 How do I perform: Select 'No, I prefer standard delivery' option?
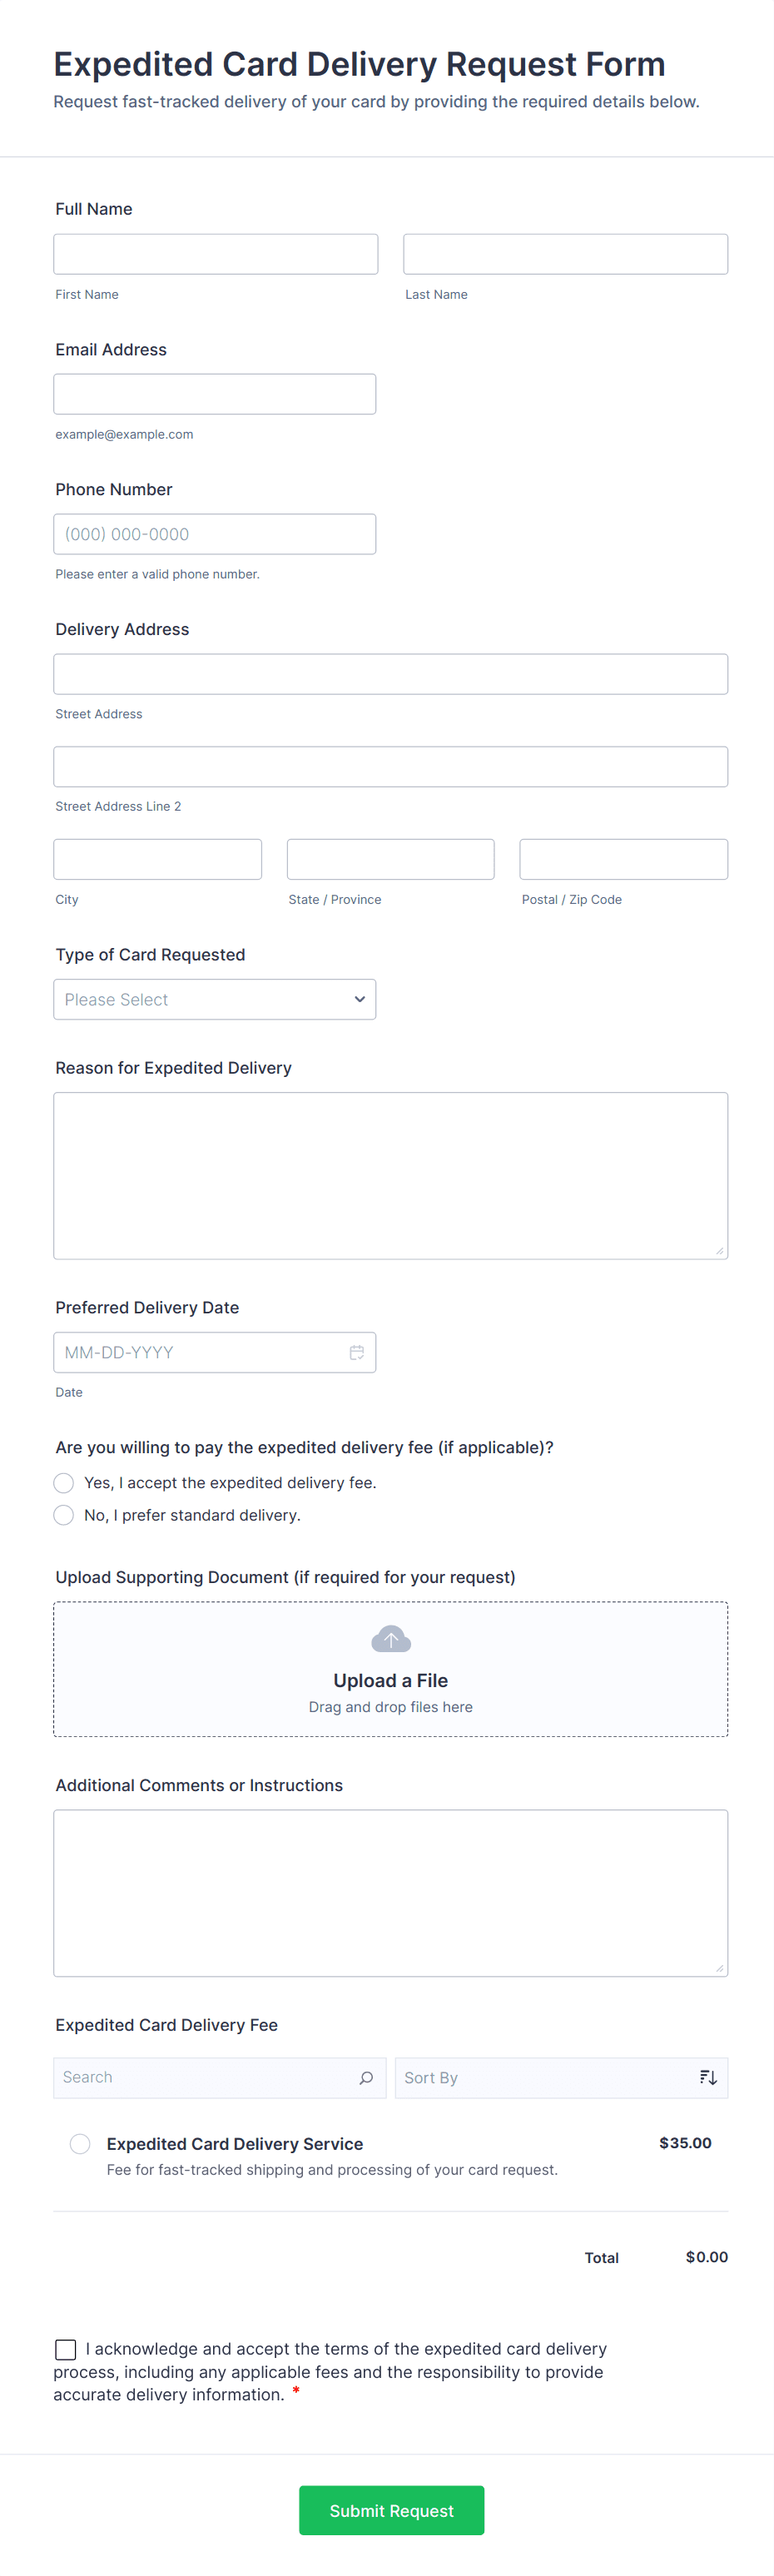click(x=64, y=1515)
